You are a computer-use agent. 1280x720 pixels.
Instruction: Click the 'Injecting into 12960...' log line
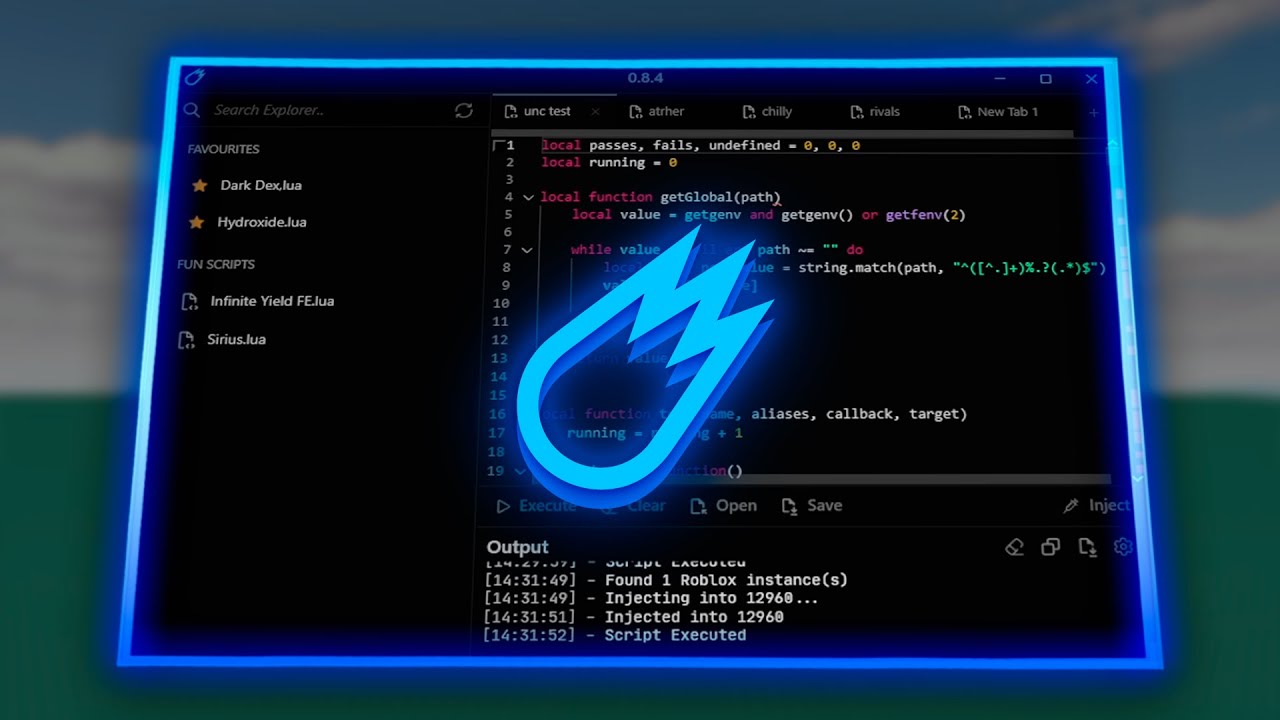tap(651, 598)
